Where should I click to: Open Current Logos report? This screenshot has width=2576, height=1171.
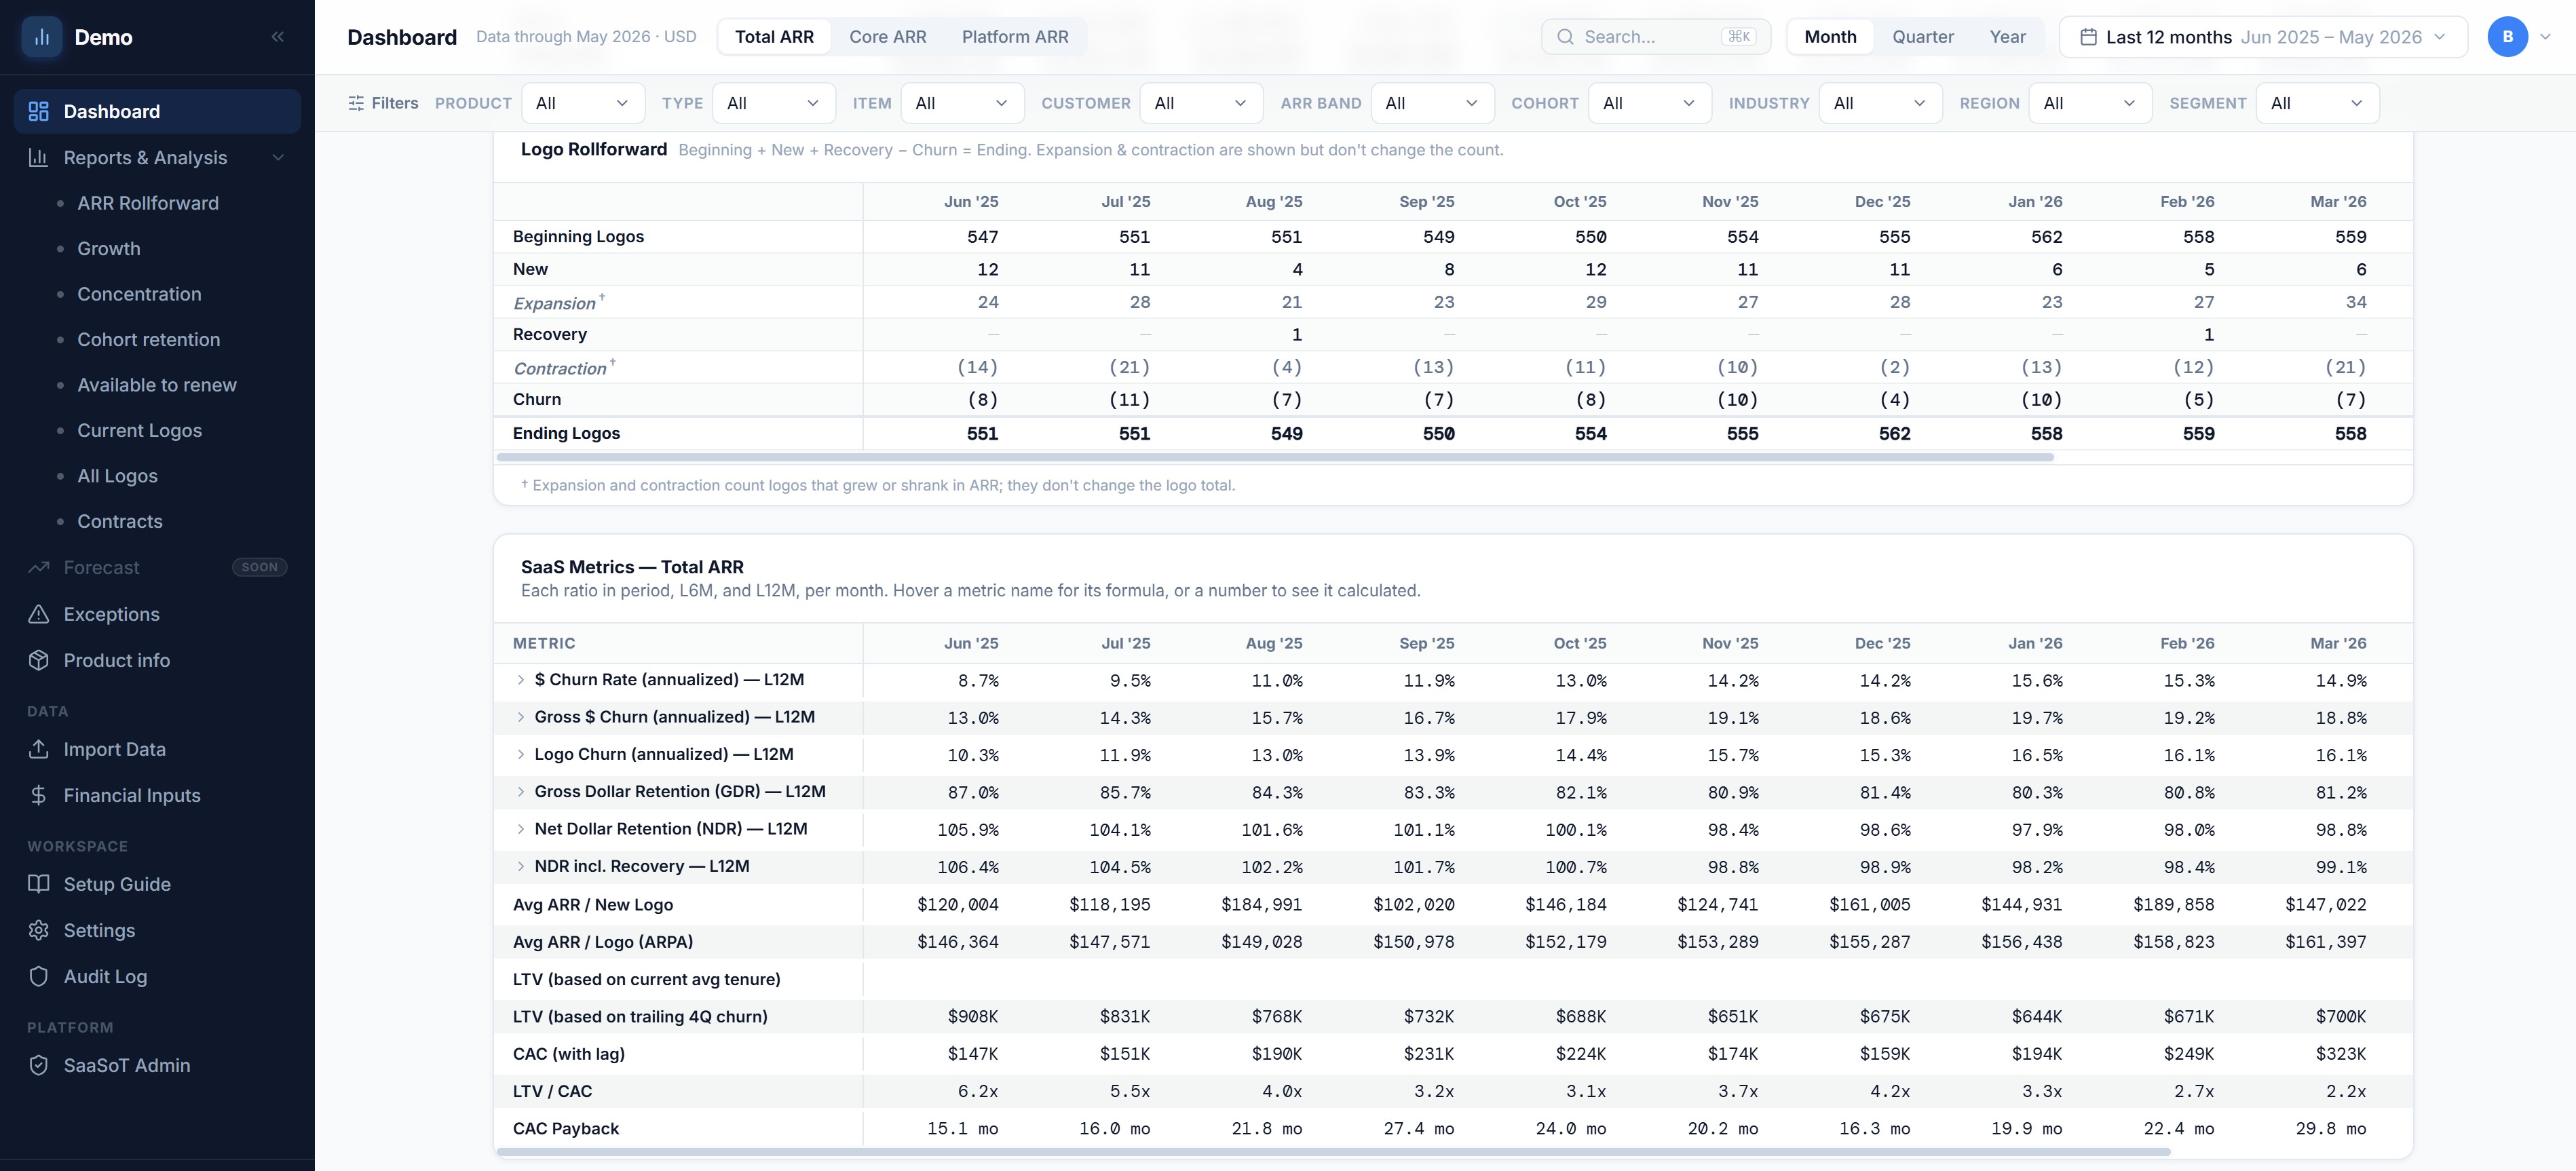coord(139,430)
